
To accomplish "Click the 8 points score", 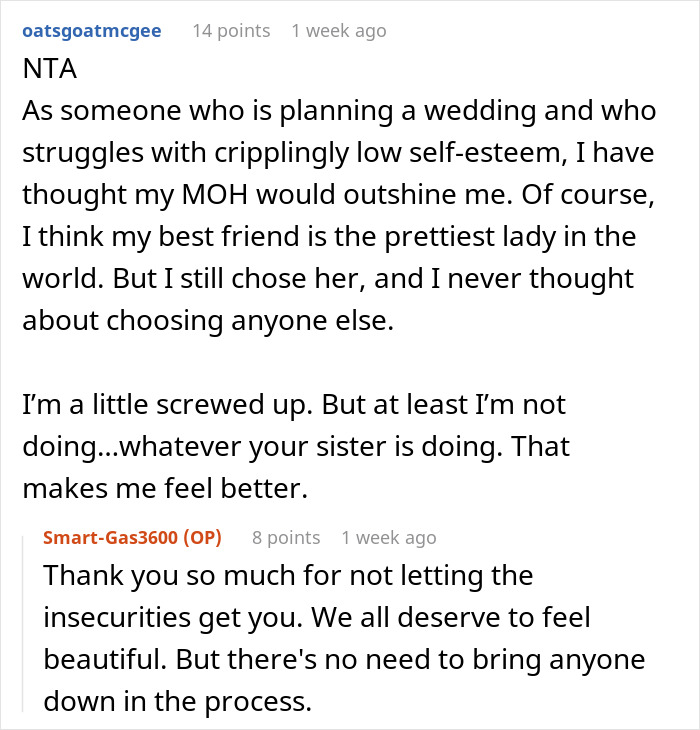I will point(286,538).
